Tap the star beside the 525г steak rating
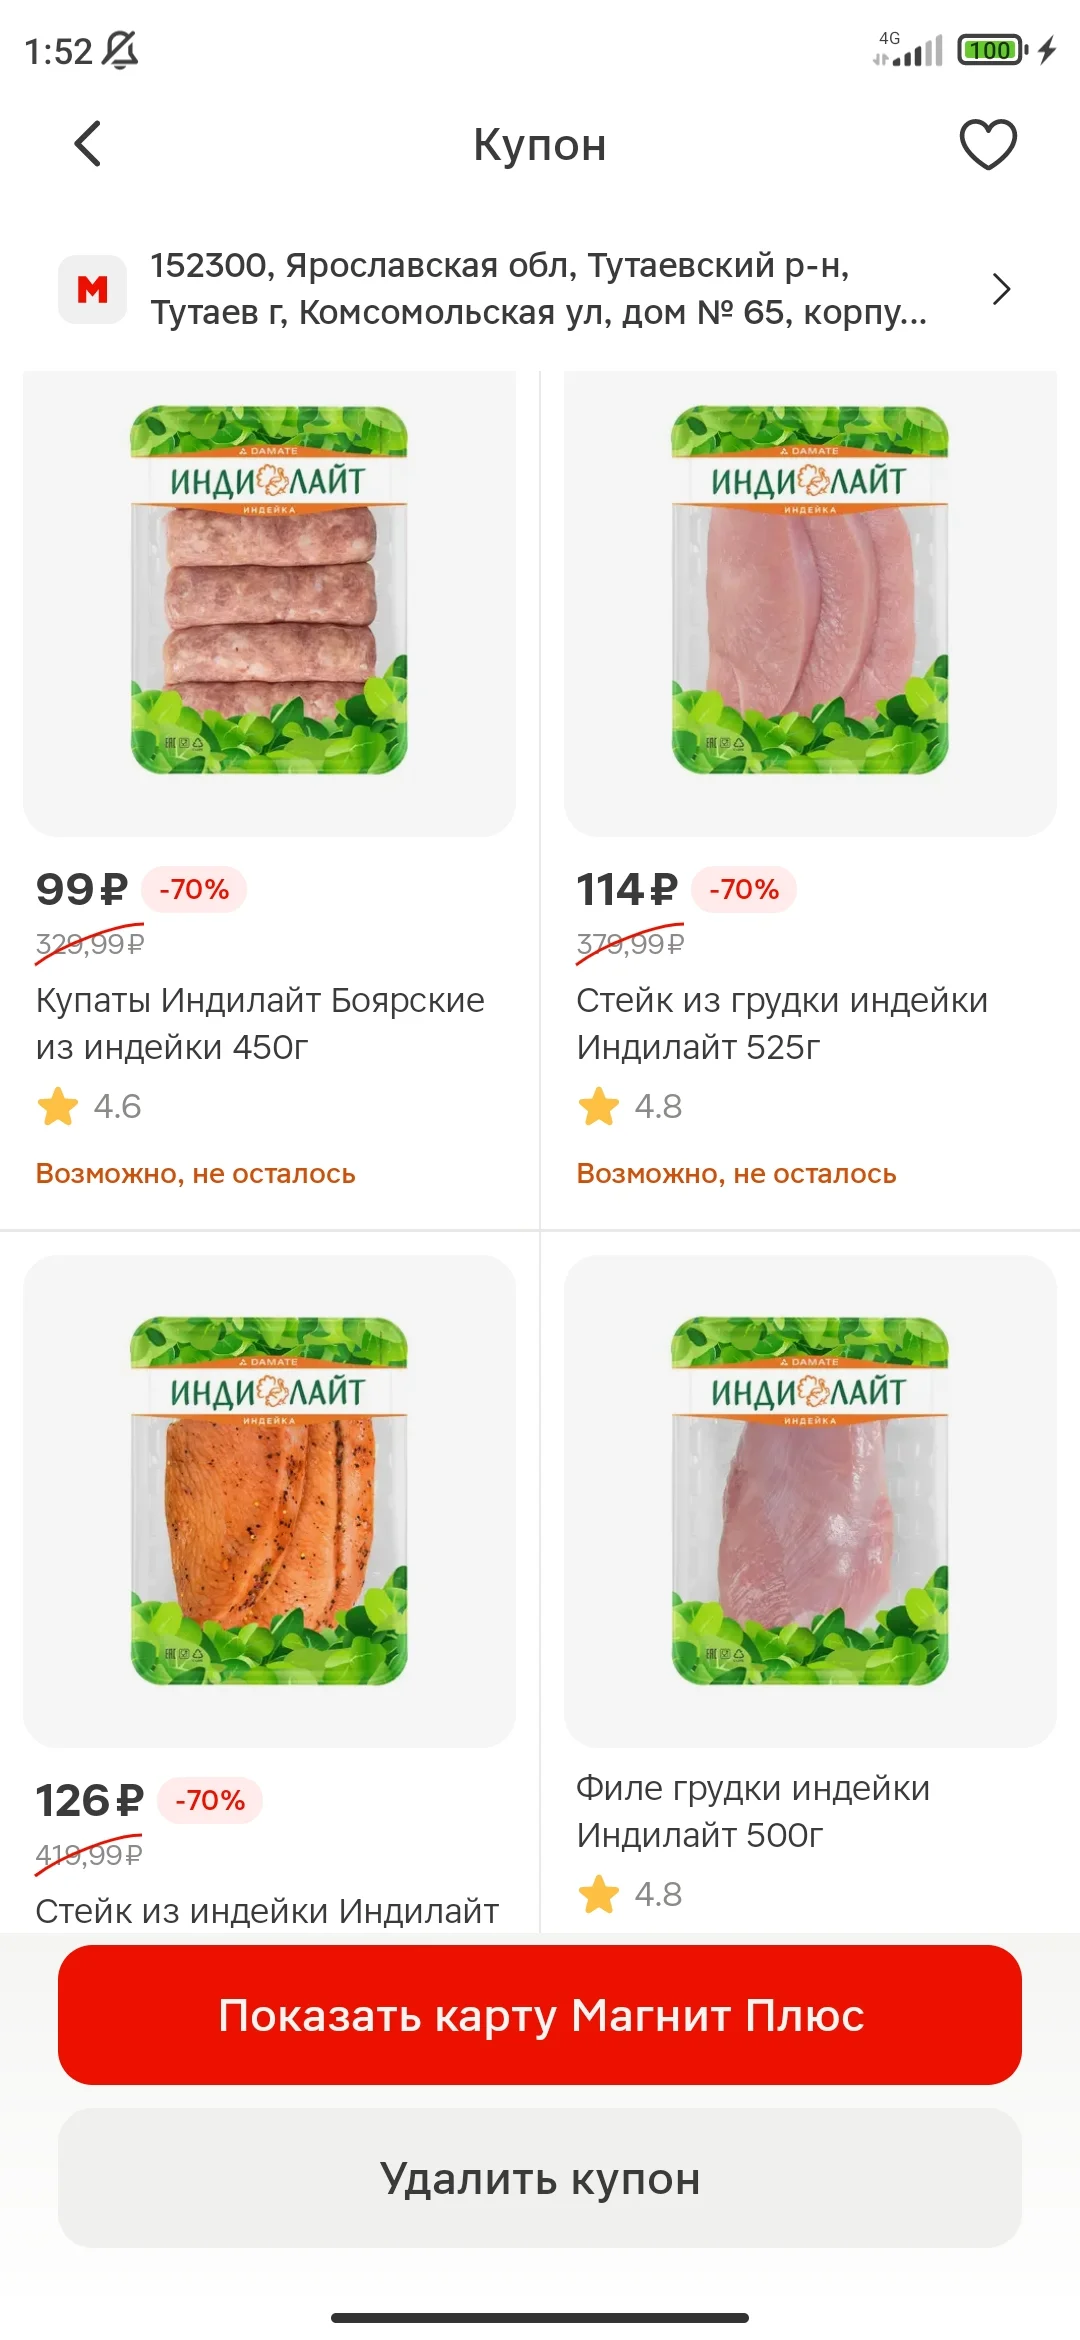This screenshot has height=2340, width=1080. tap(599, 1106)
